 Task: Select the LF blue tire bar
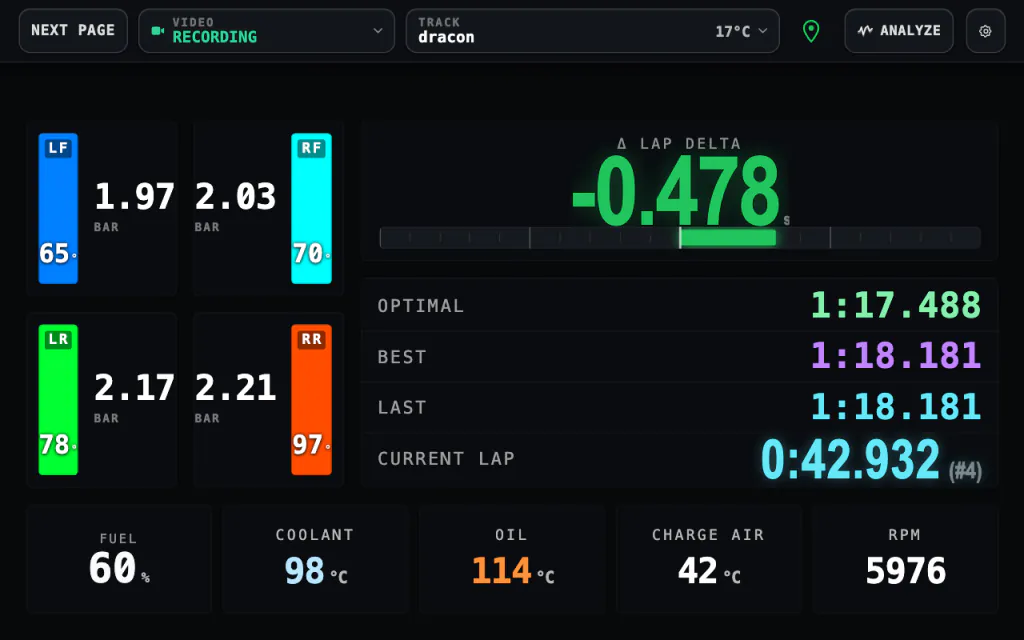point(58,208)
